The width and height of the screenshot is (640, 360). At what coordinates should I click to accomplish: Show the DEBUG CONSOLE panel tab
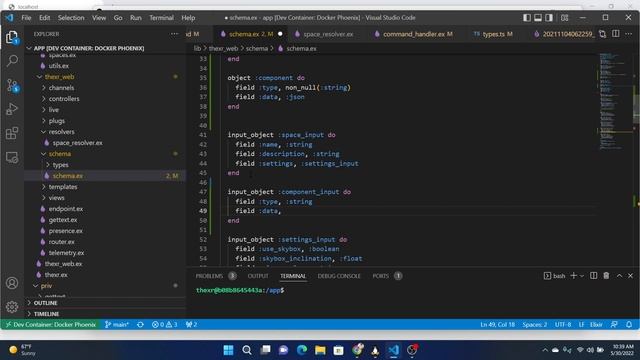339,276
